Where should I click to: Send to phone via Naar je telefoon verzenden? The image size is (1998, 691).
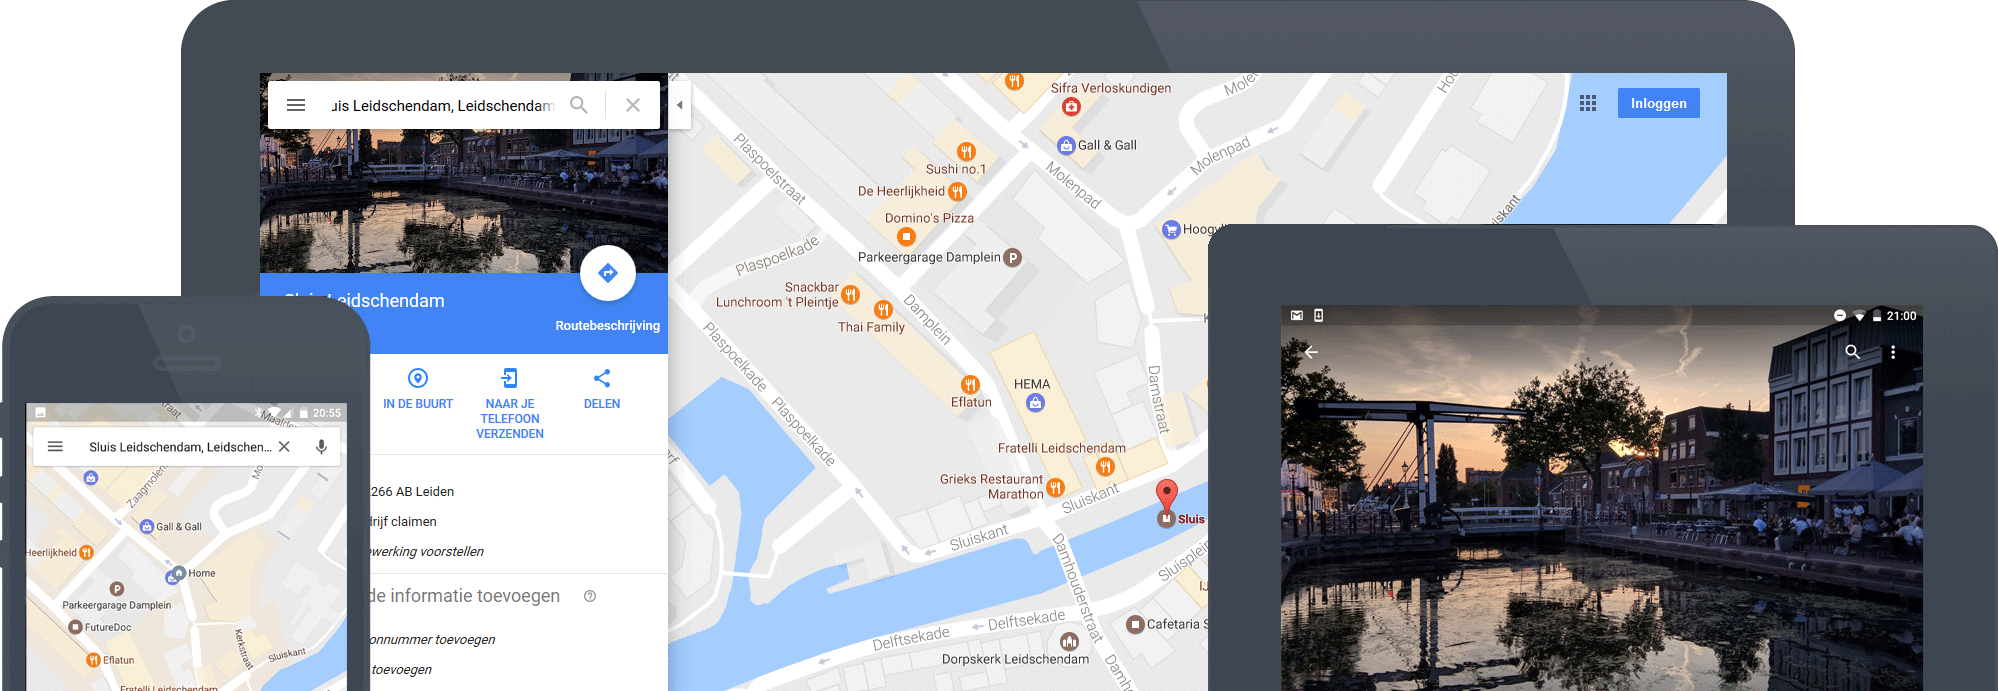point(510,378)
